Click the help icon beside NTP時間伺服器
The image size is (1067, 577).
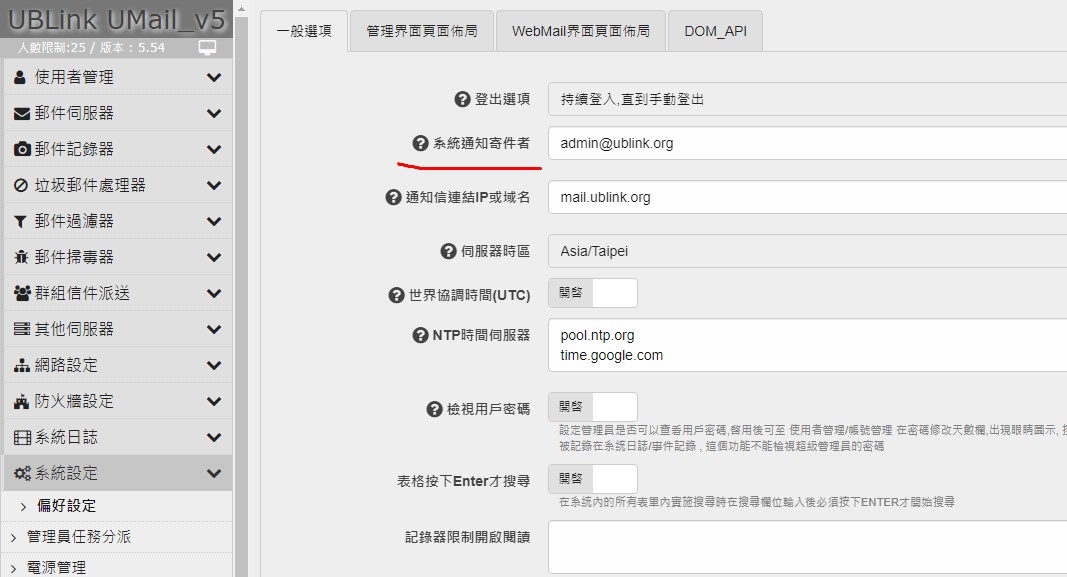pyautogui.click(x=420, y=336)
